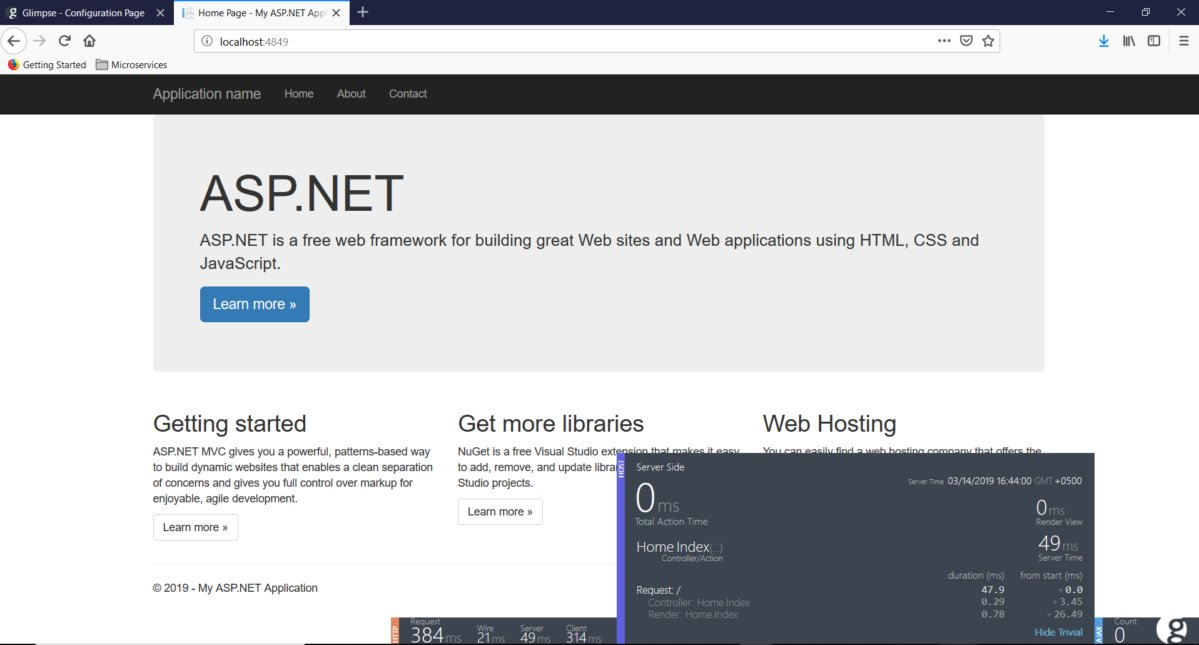Open page actions three-dot menu
The height and width of the screenshot is (645, 1199).
[944, 41]
